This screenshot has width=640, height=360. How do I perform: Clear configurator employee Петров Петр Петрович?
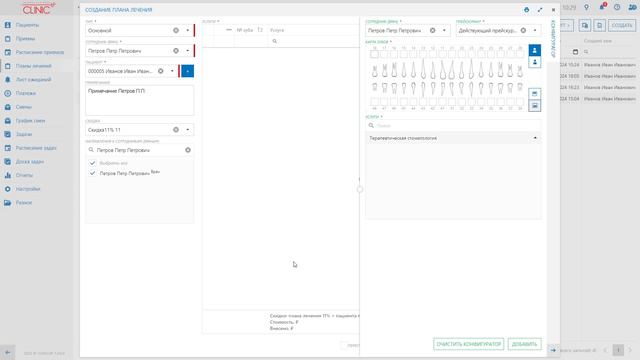click(x=433, y=30)
